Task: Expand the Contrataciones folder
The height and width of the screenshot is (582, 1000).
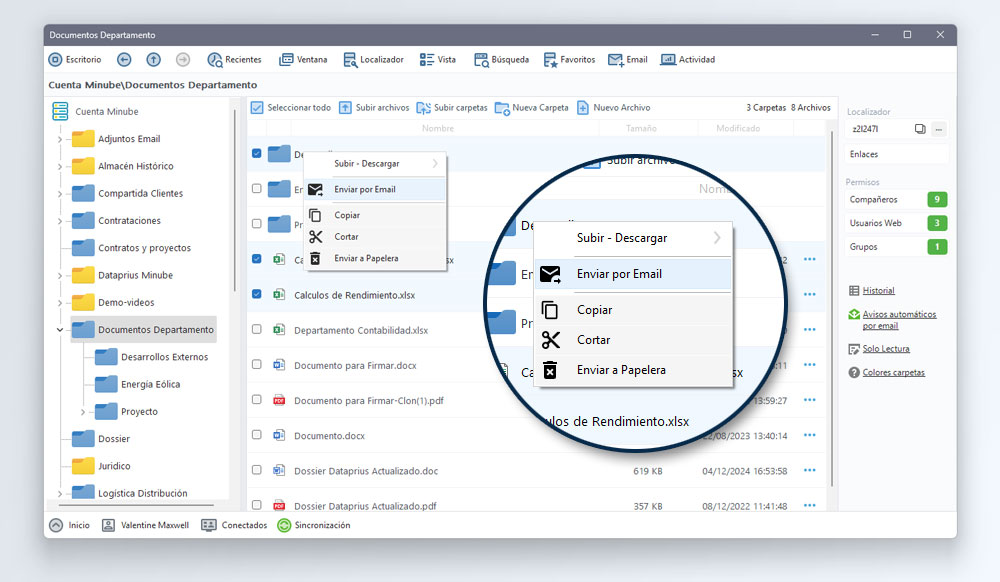Action: coord(60,221)
